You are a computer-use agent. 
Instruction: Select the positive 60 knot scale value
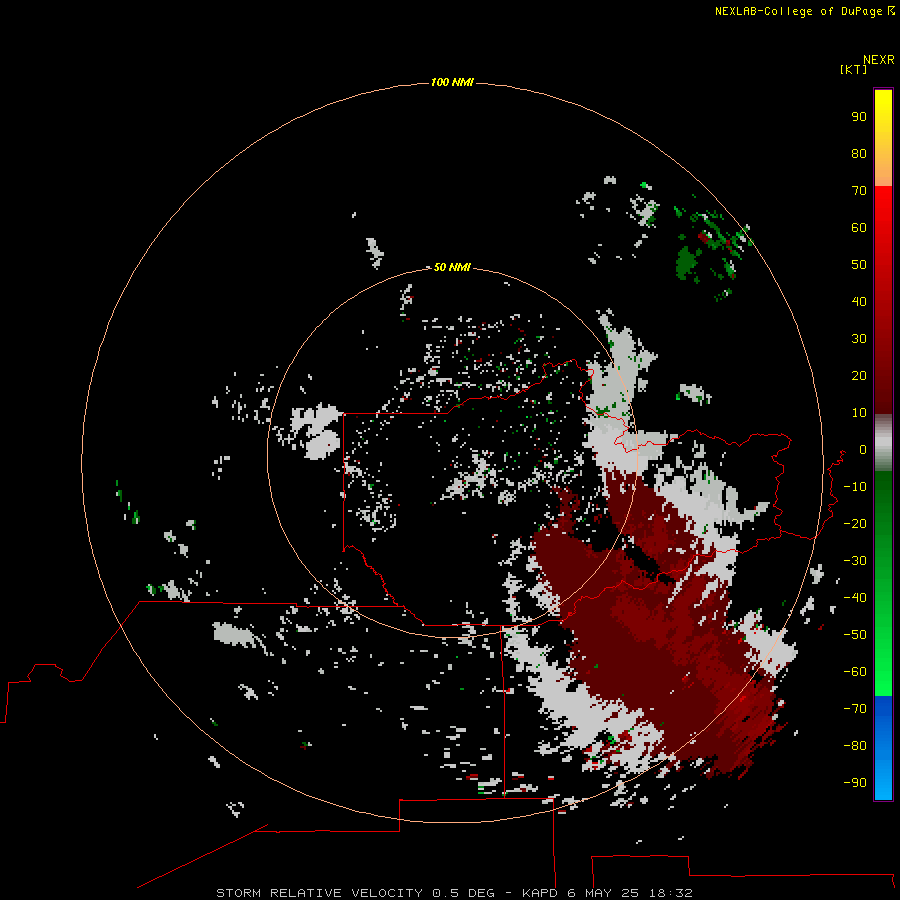859,227
